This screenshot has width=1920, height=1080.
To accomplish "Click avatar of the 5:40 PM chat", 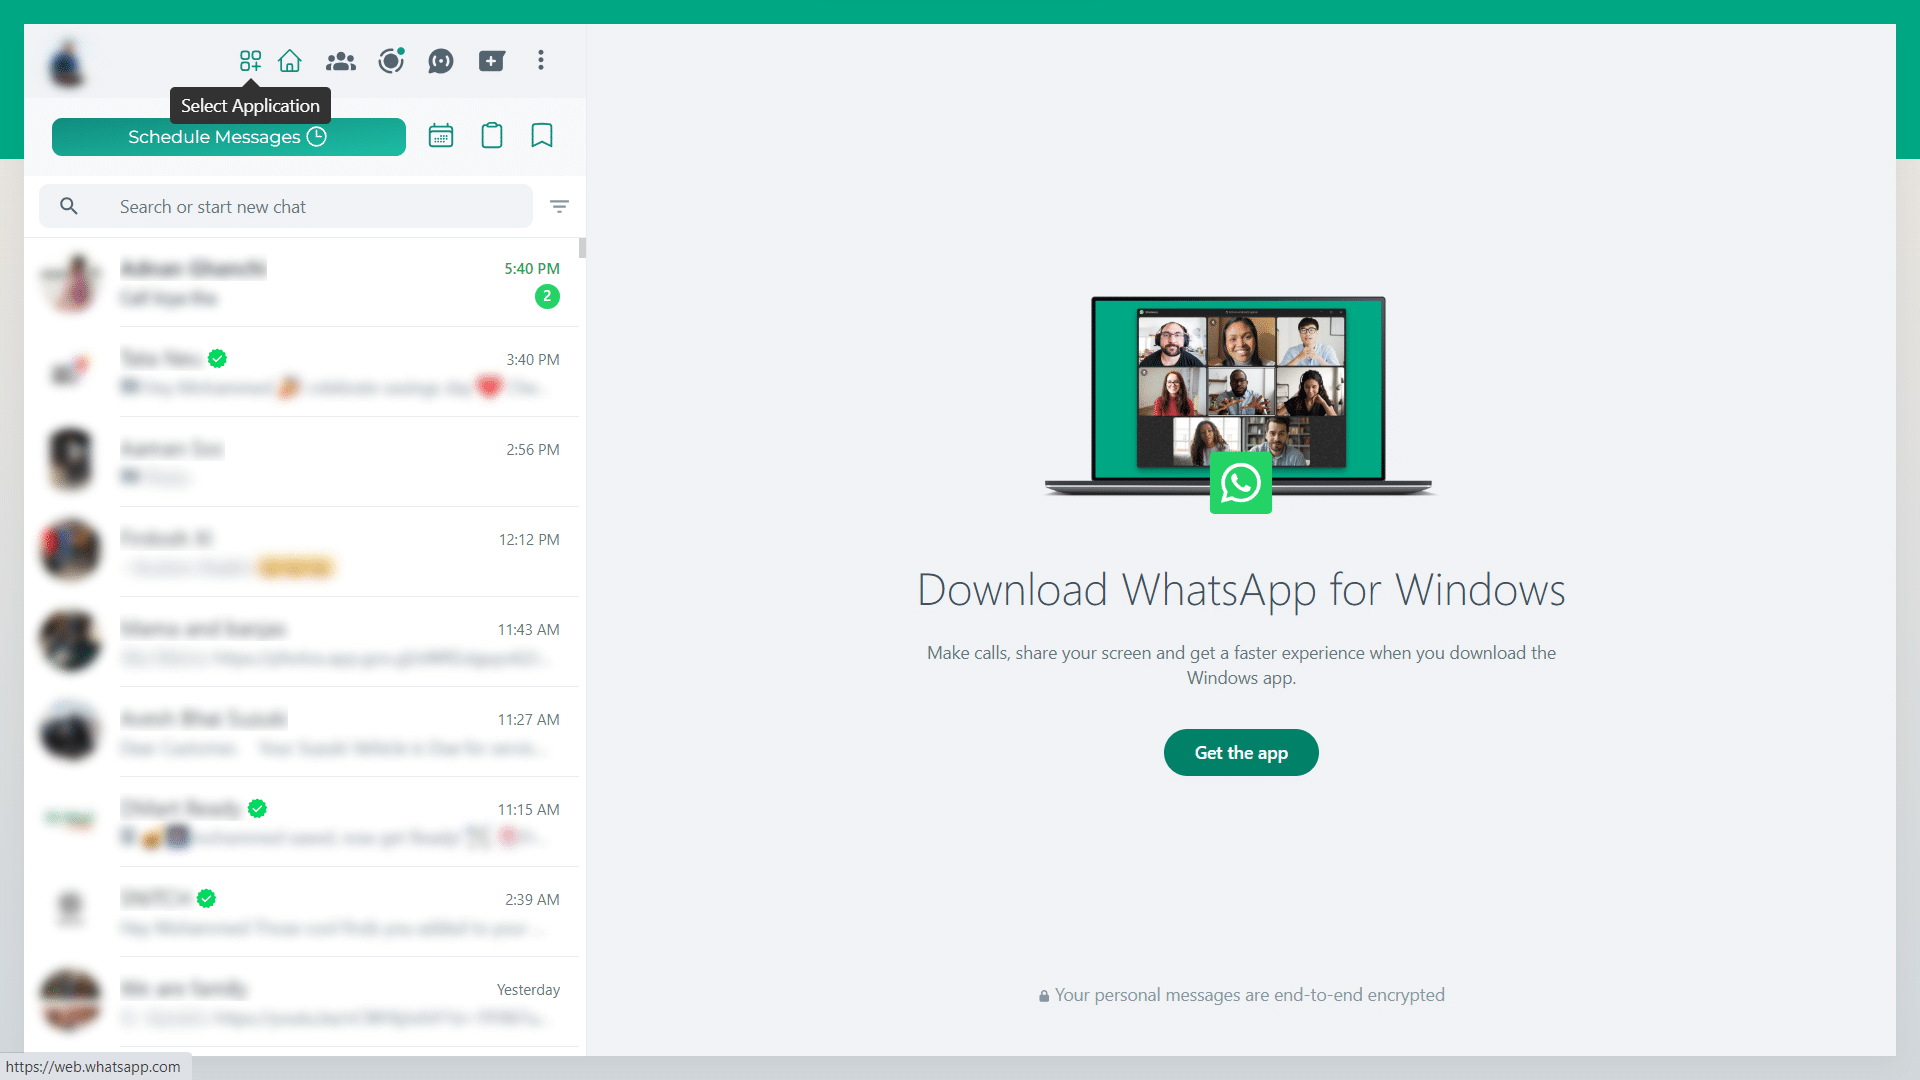I will pos(70,282).
